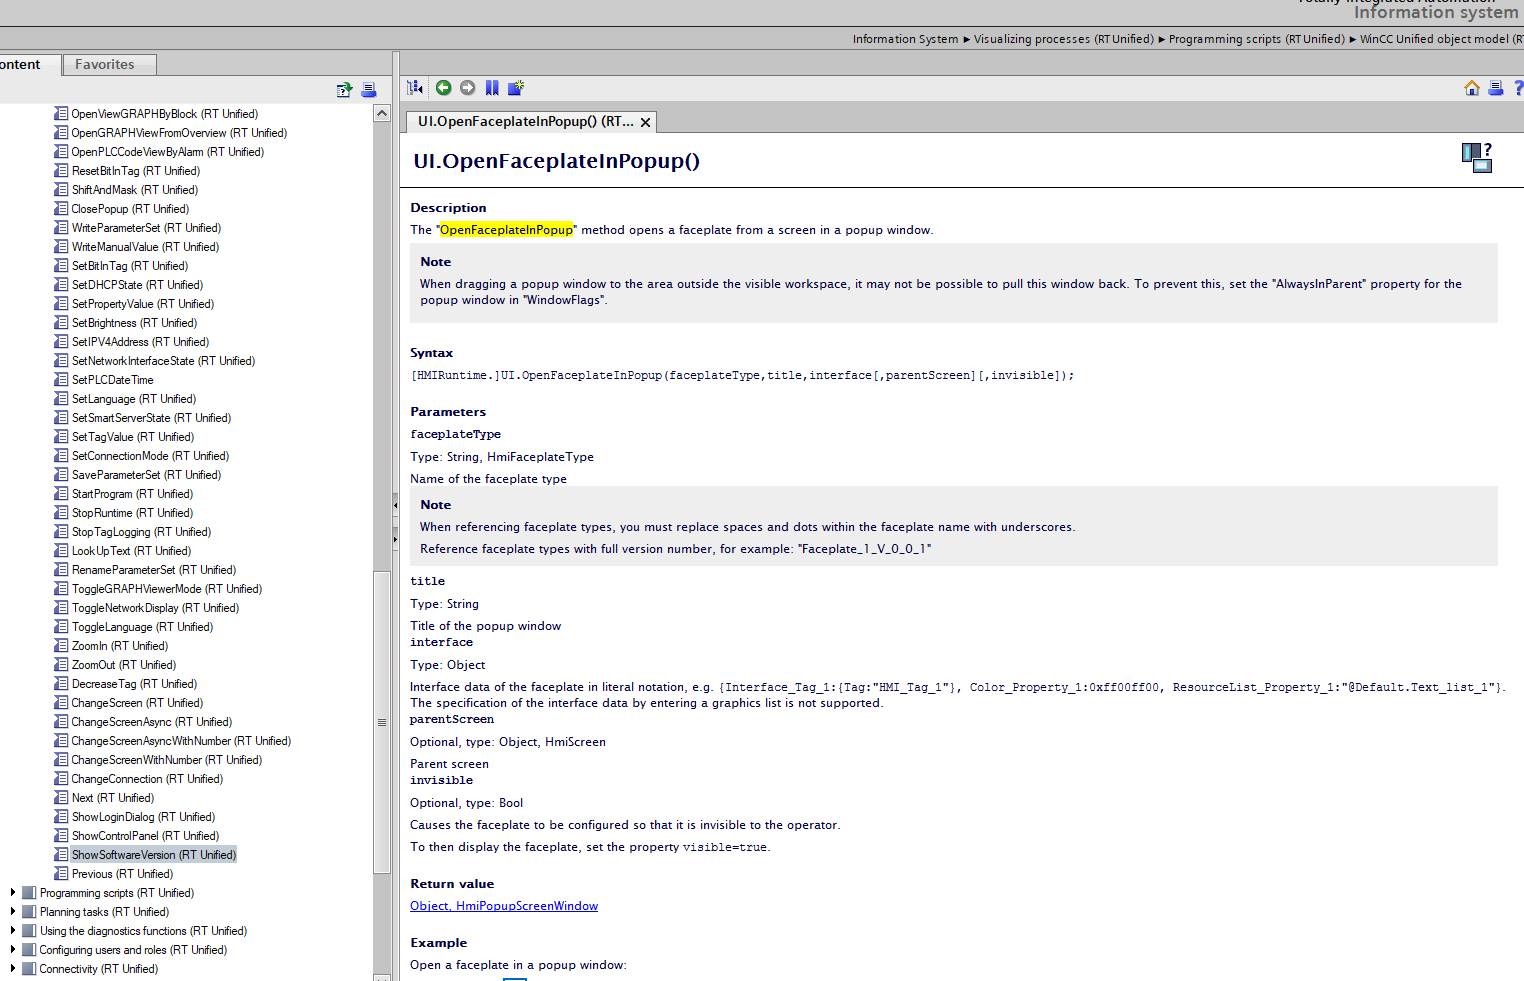The height and width of the screenshot is (981, 1524).
Task: Switch to the Favorites tab
Action: [x=105, y=64]
